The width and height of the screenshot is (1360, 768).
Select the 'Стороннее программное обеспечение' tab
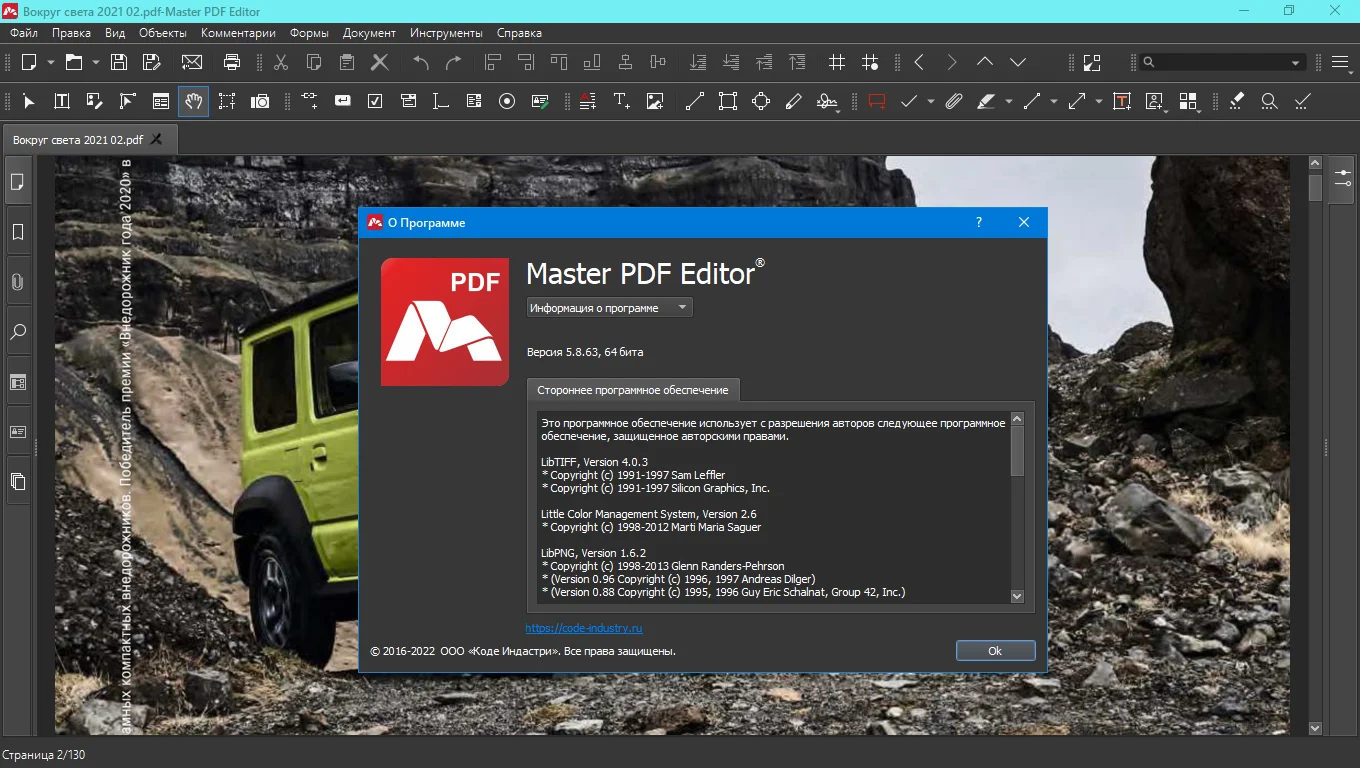pyautogui.click(x=634, y=390)
